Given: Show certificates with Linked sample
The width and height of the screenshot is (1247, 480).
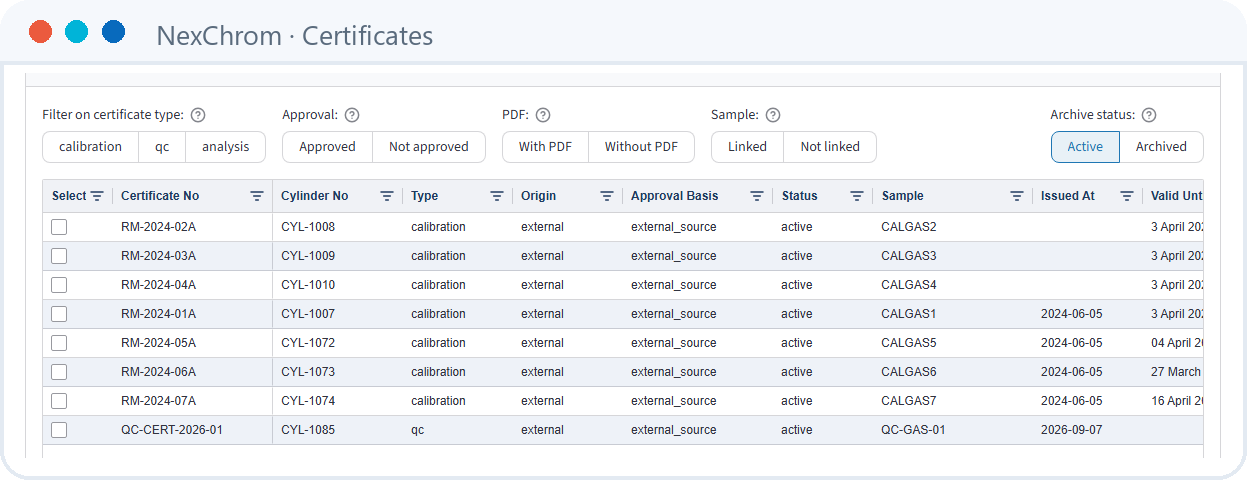Looking at the screenshot, I should coord(747,147).
